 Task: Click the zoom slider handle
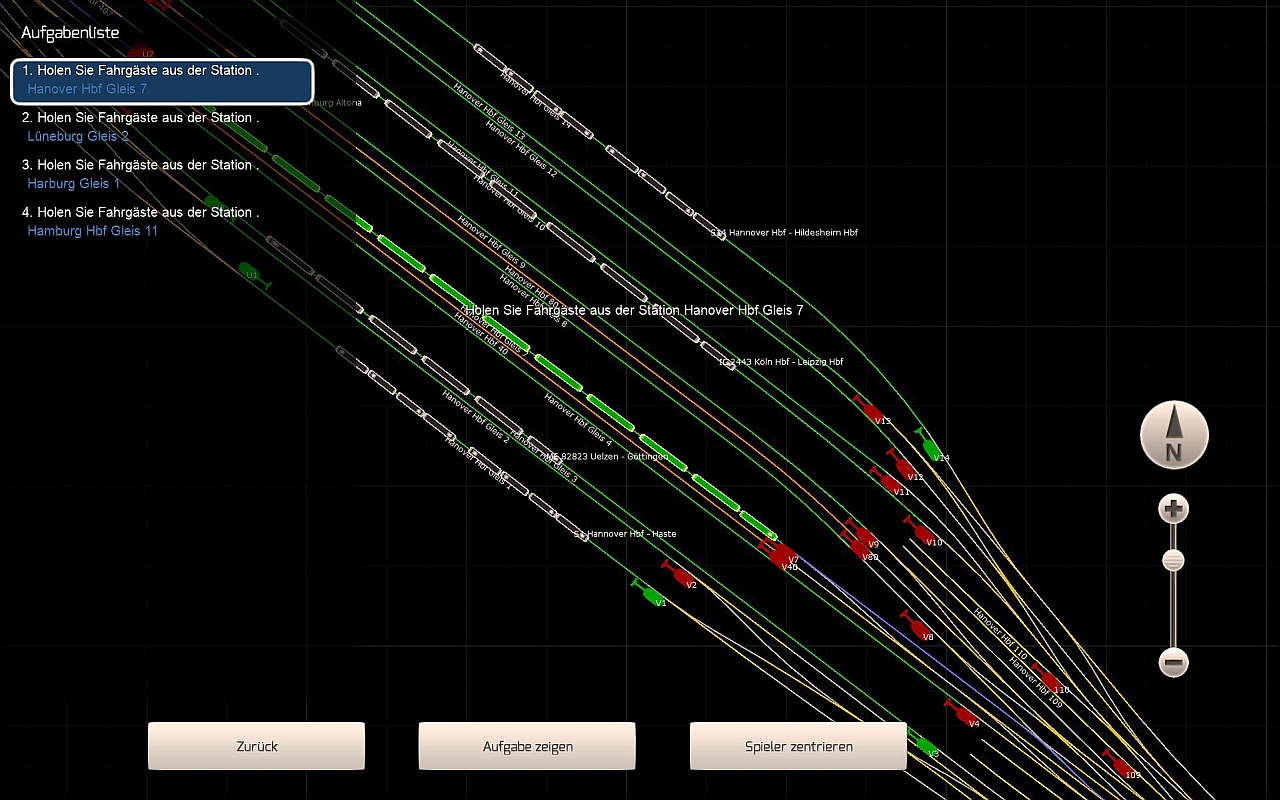1174,561
